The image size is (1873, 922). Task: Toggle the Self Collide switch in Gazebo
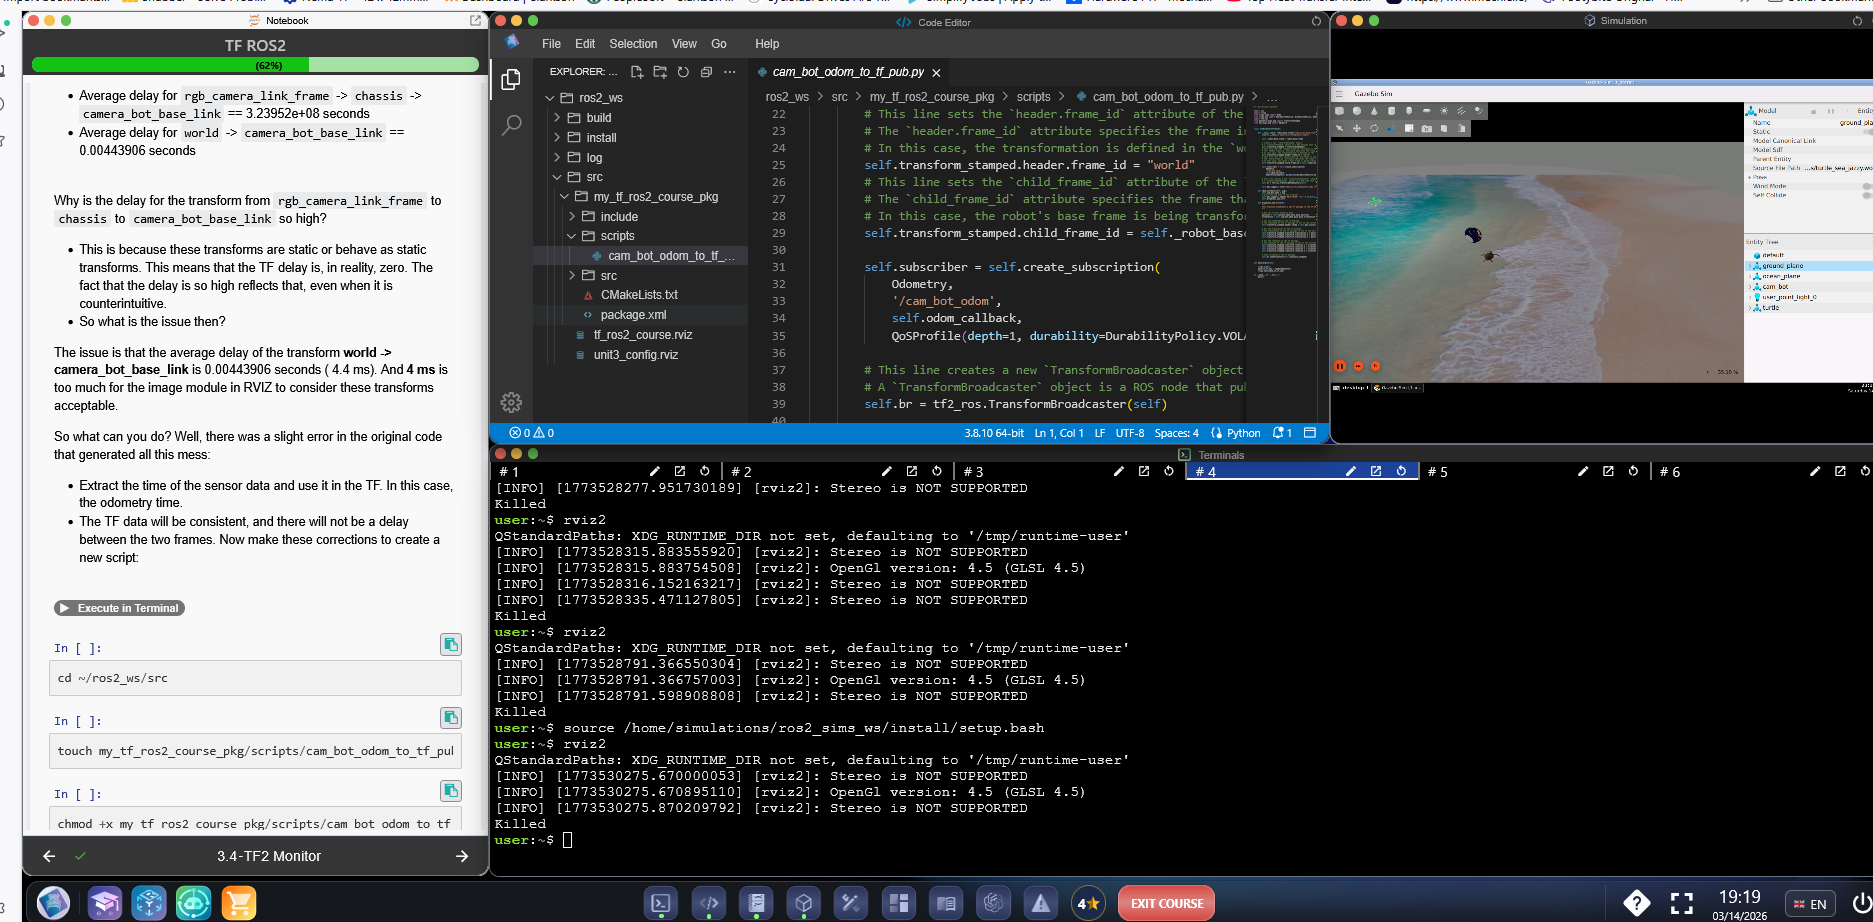pyautogui.click(x=1866, y=195)
